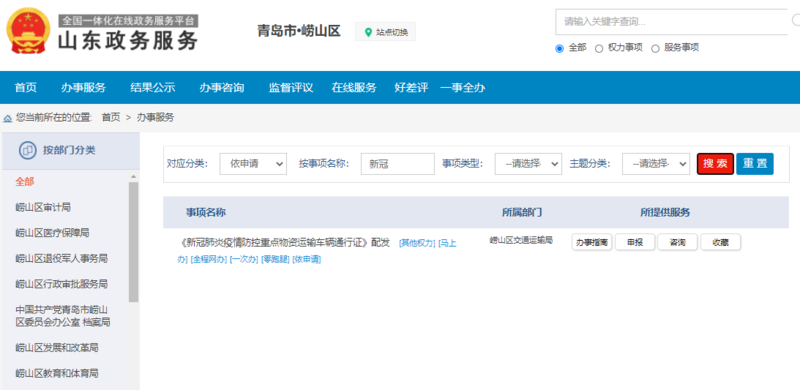Click the 按部门分类 sidebar heading

pyautogui.click(x=69, y=150)
